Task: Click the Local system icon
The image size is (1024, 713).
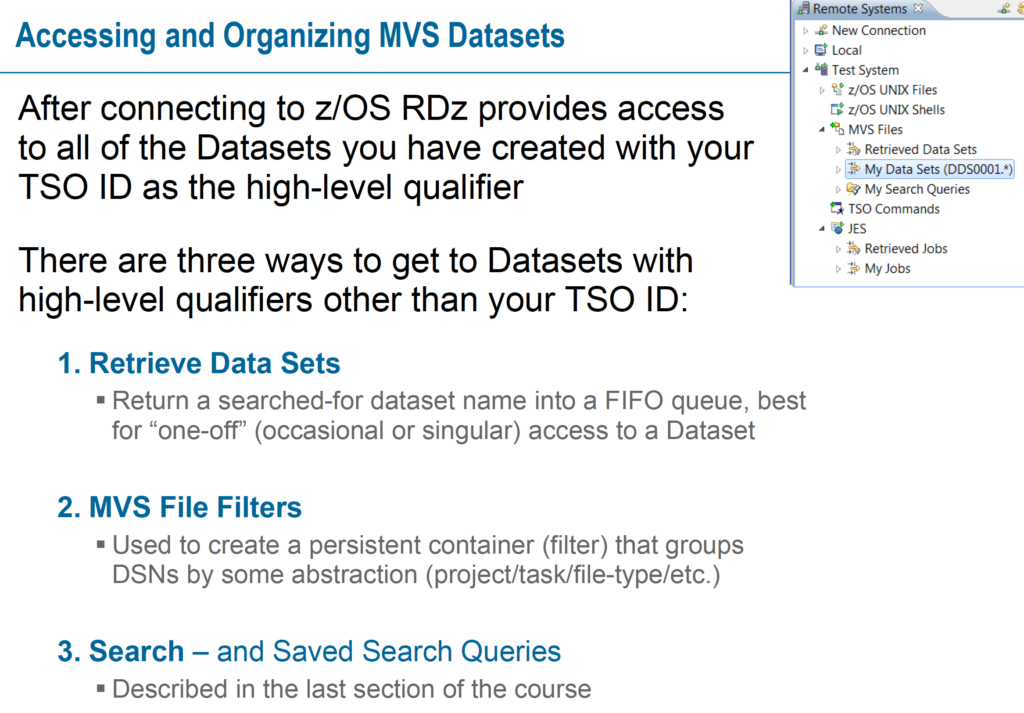Action: click(822, 51)
